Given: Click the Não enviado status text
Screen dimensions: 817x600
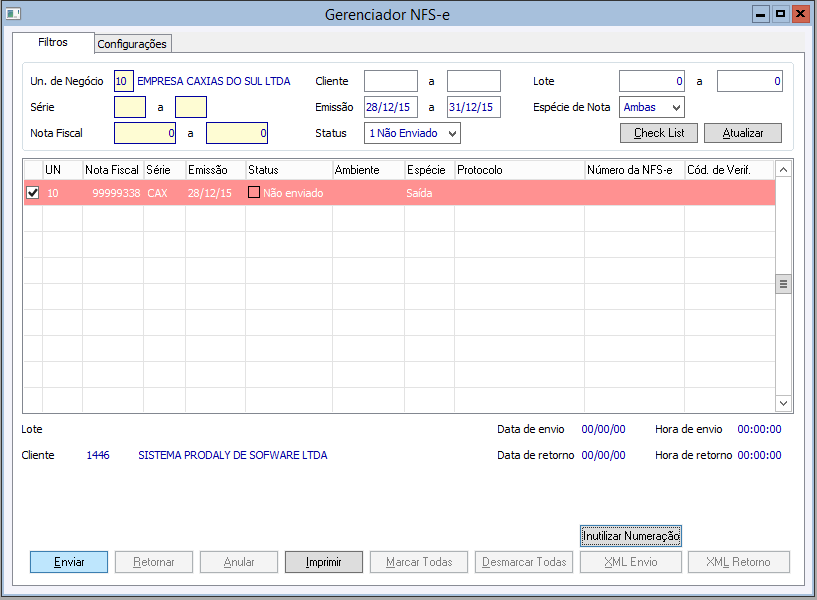Looking at the screenshot, I should [x=293, y=193].
